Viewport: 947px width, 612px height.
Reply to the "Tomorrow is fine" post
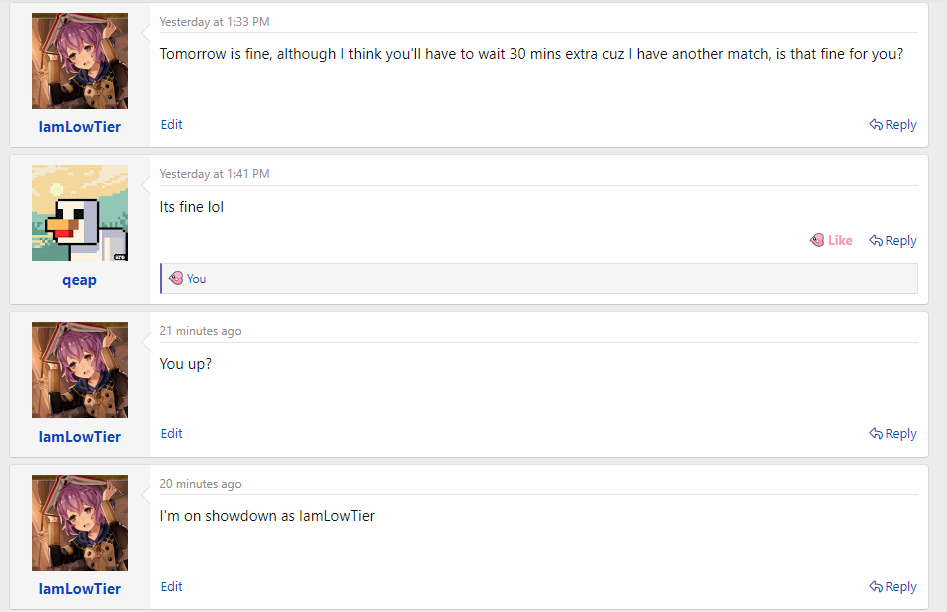[x=893, y=125]
